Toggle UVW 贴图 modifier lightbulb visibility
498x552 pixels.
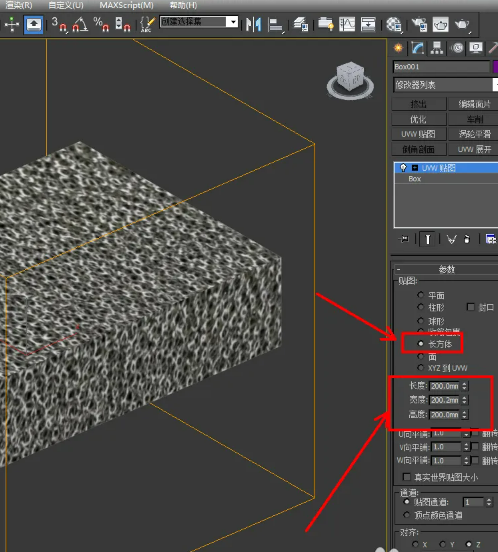[403, 168]
